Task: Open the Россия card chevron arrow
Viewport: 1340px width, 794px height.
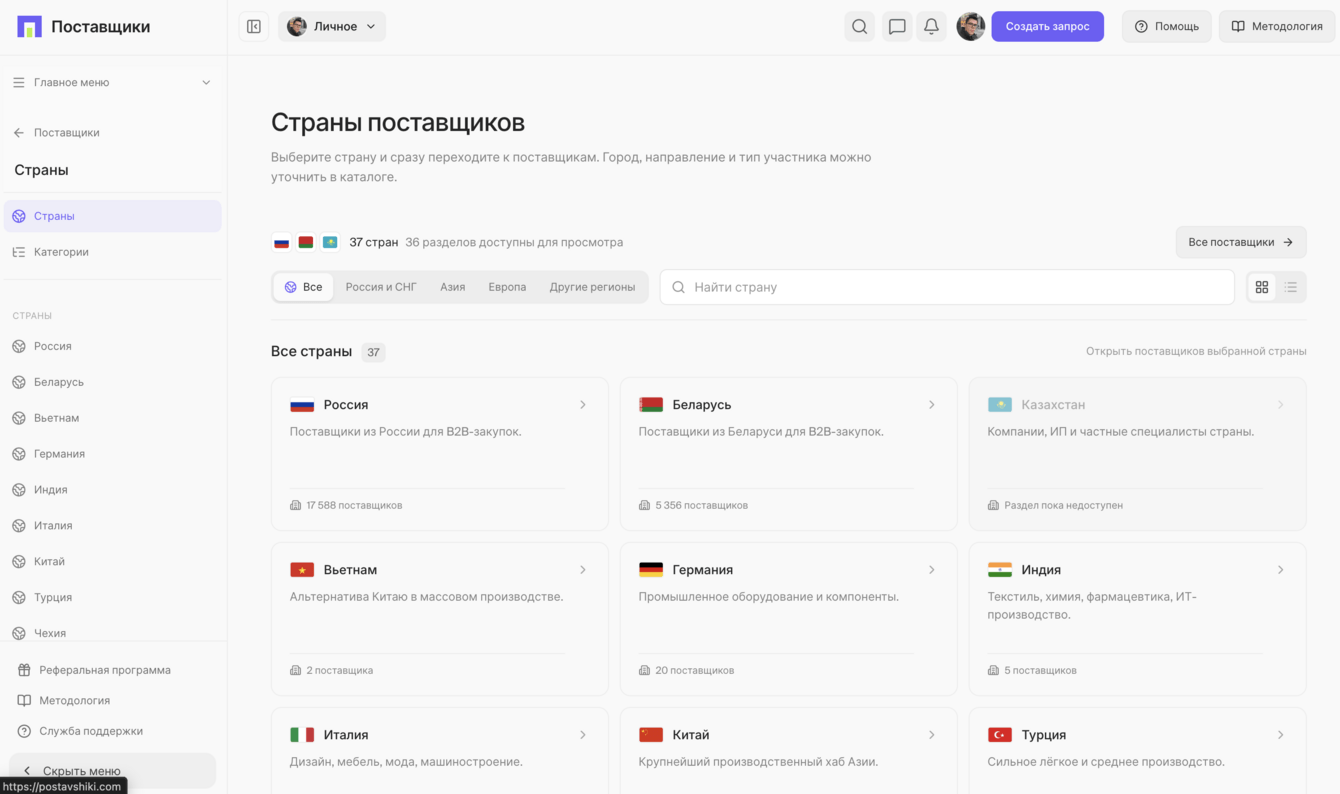Action: [x=583, y=405]
